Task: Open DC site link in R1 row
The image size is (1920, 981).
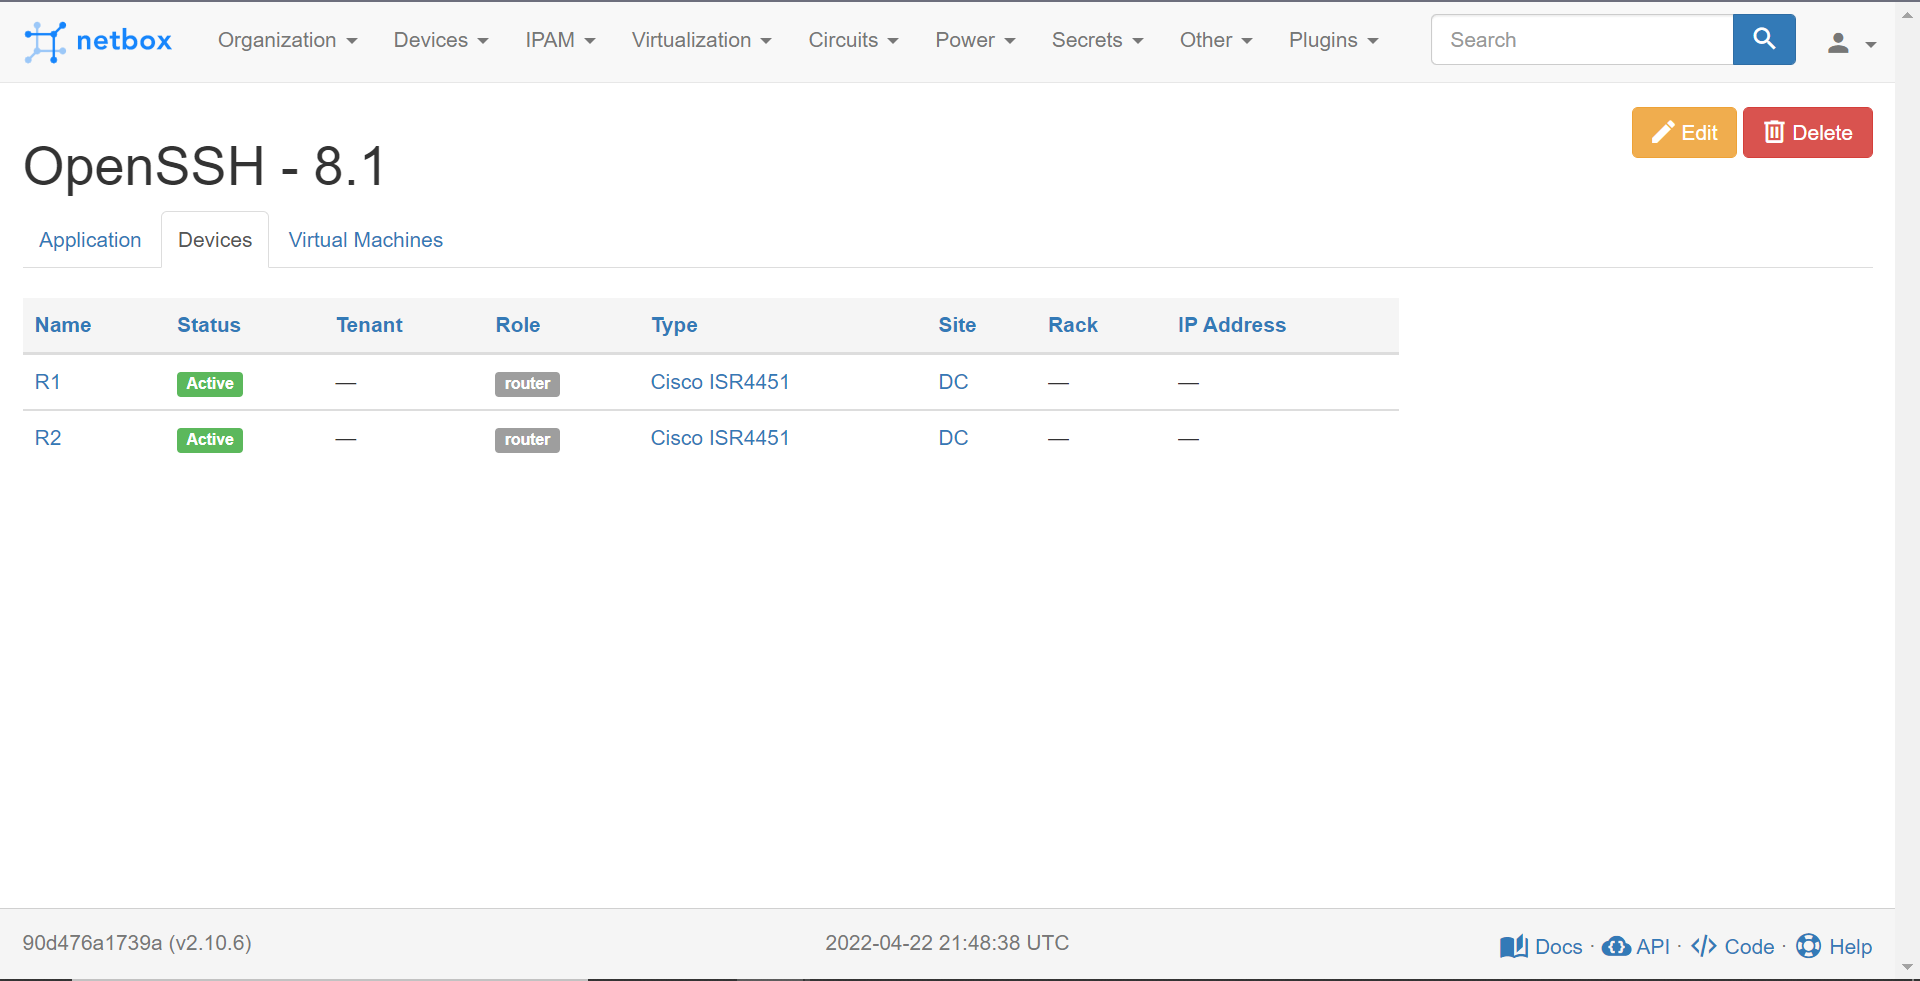Action: [x=953, y=382]
